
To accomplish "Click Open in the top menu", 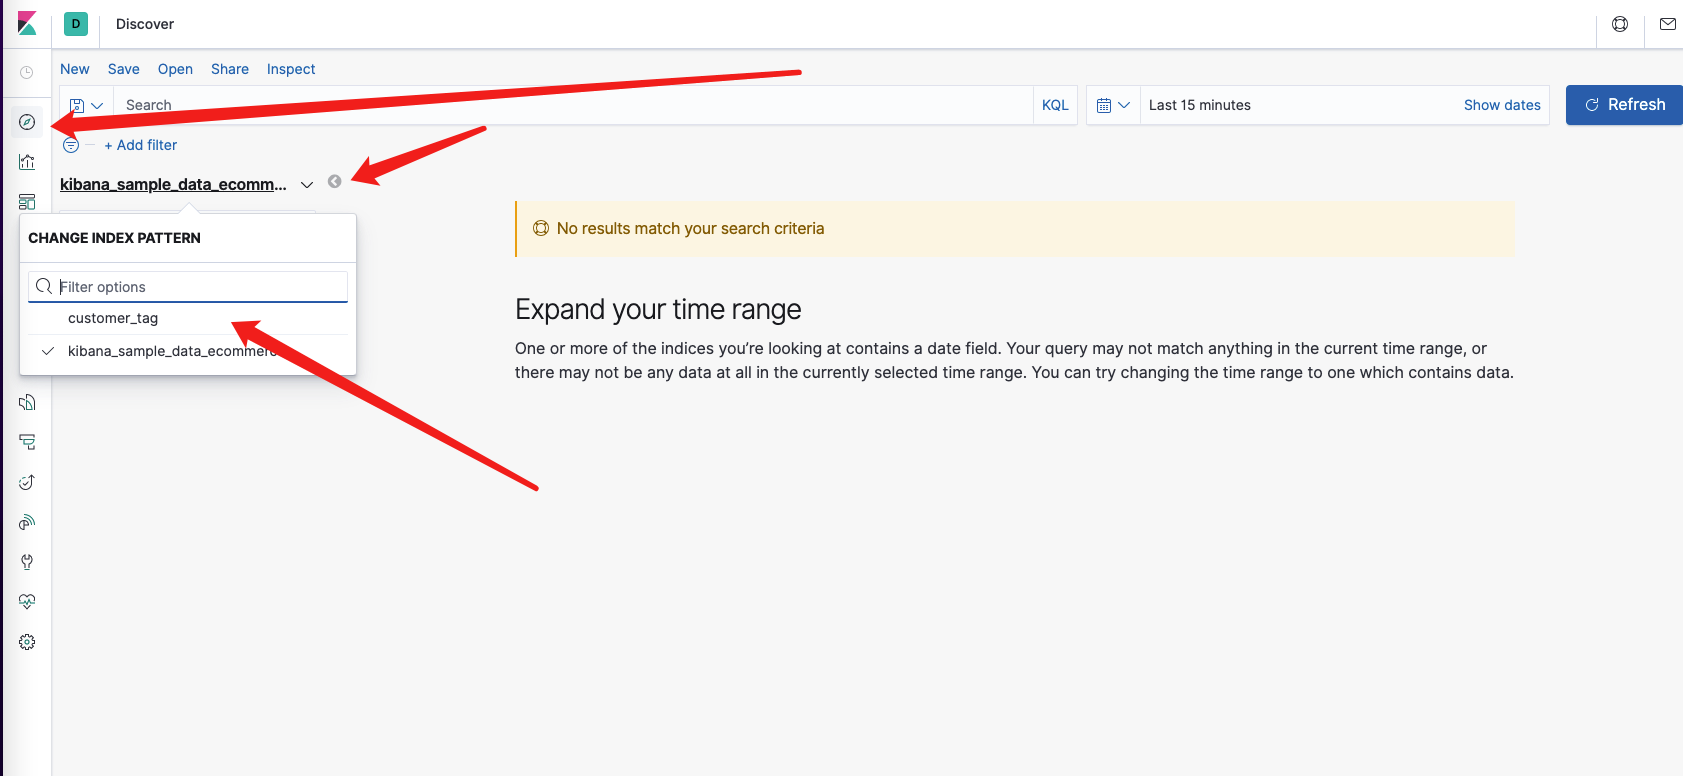I will [175, 69].
